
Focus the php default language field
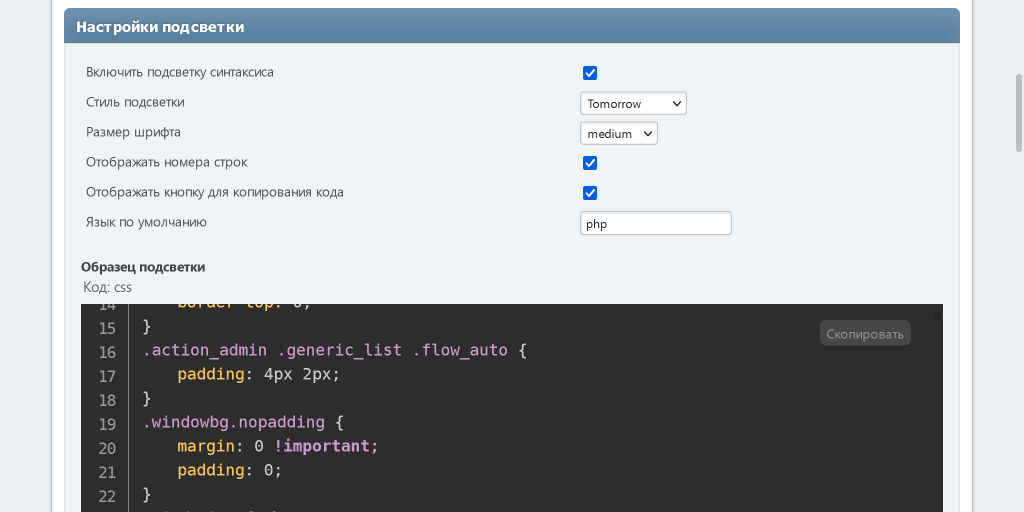click(655, 224)
